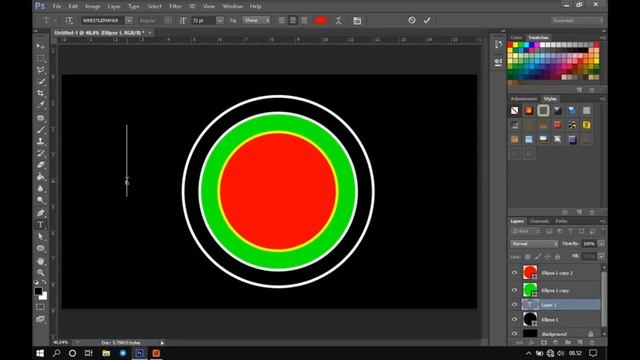Open the Layer menu

114,6
